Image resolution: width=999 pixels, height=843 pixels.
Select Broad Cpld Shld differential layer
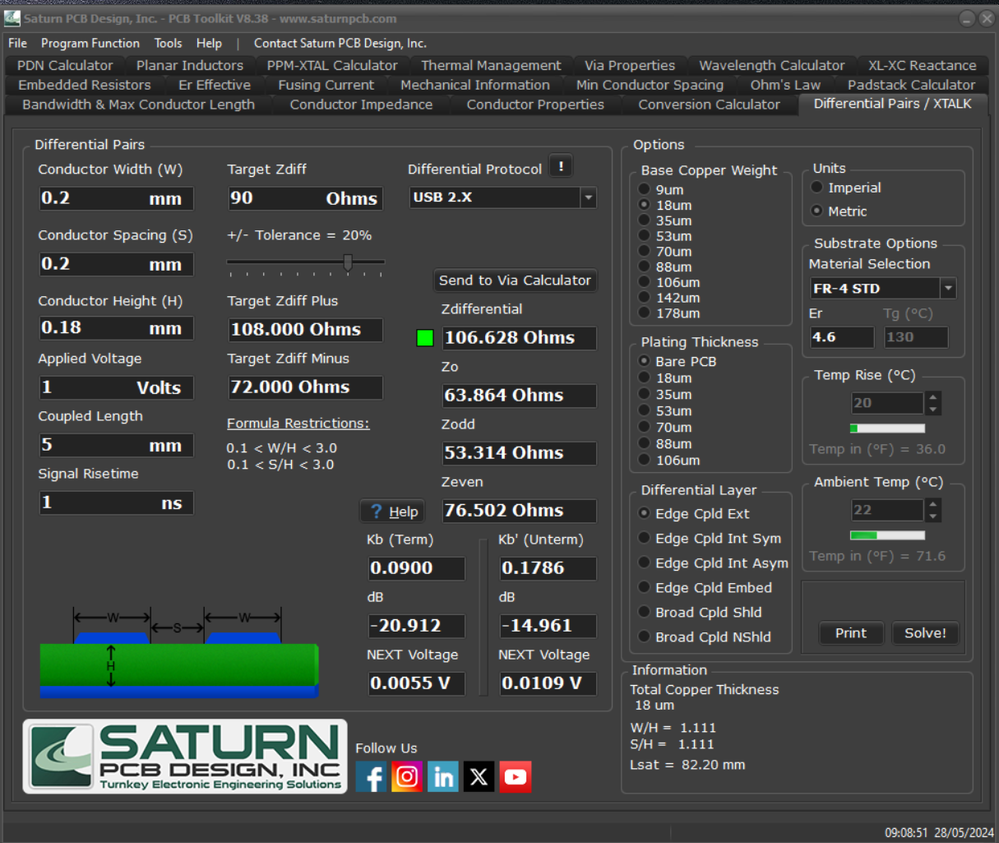tap(645, 613)
